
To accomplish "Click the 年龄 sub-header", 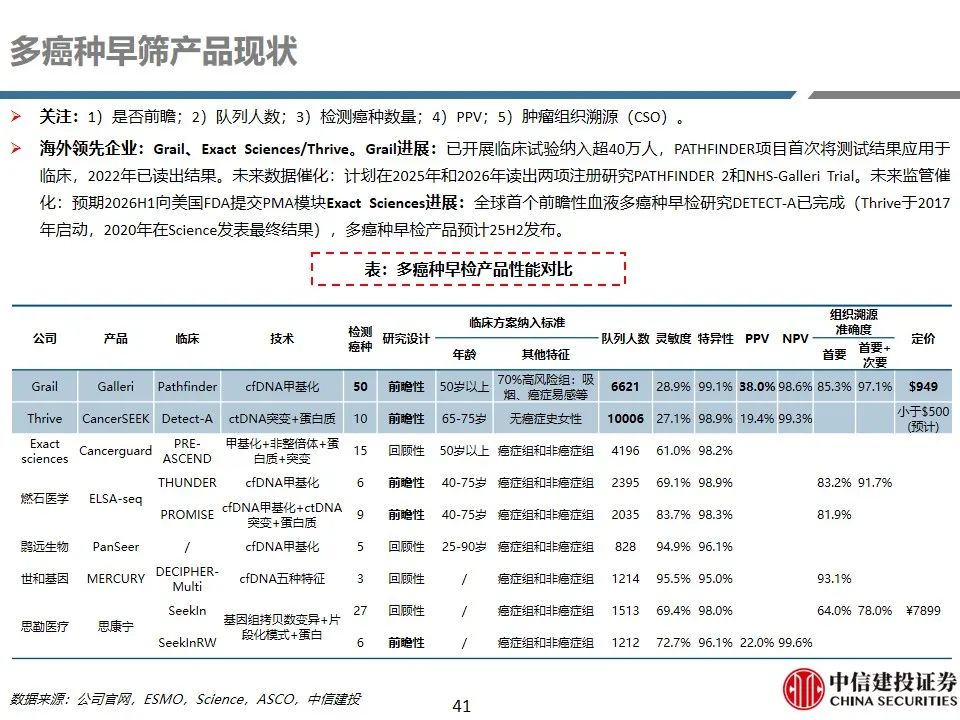I will pyautogui.click(x=464, y=354).
